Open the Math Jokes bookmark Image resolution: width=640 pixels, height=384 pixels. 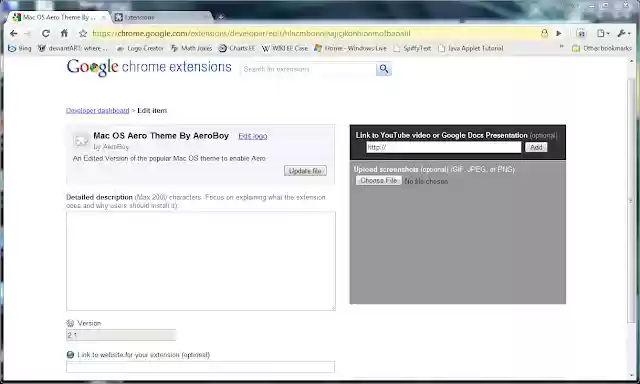tap(192, 48)
